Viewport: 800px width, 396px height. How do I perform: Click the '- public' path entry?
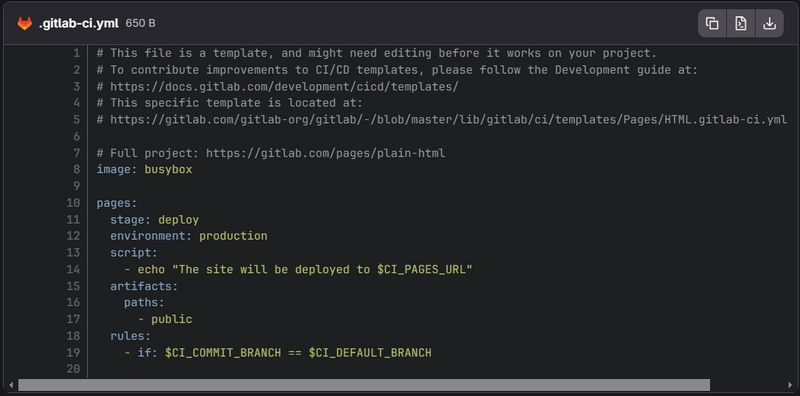coord(165,319)
